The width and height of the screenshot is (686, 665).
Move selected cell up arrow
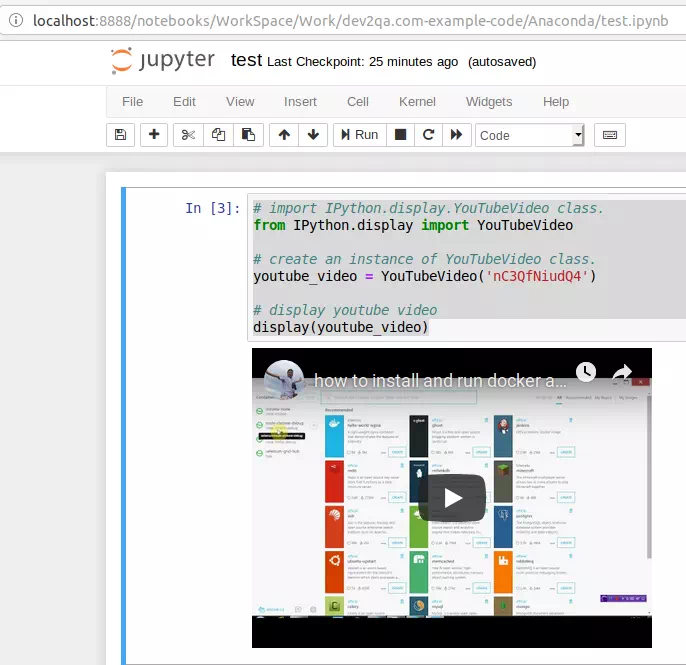(x=284, y=135)
